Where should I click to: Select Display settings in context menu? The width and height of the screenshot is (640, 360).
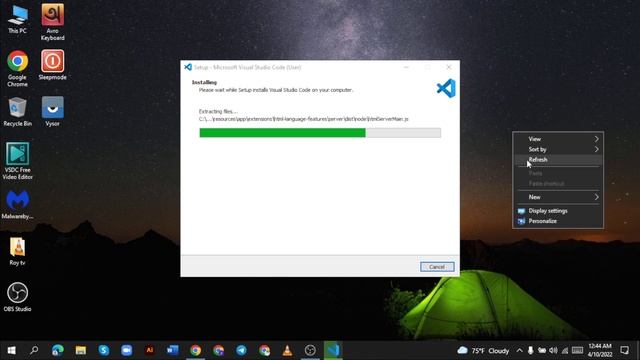tap(558, 211)
